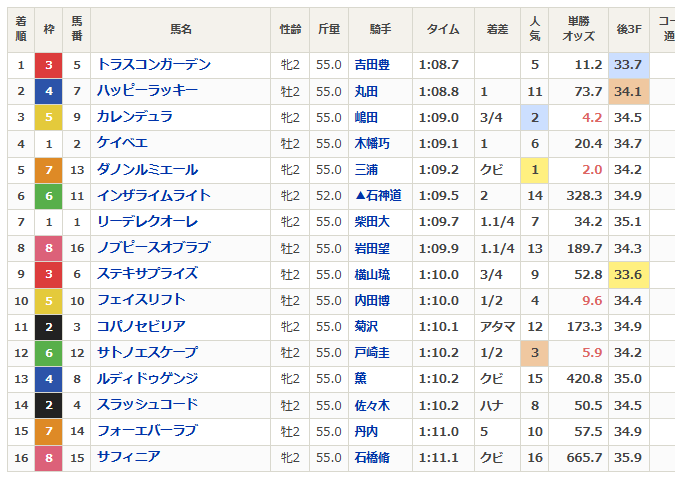This screenshot has height=477, width=675.
Task: Click the yellow popularity 1 cell for ダノンルミエール
Action: point(535,170)
